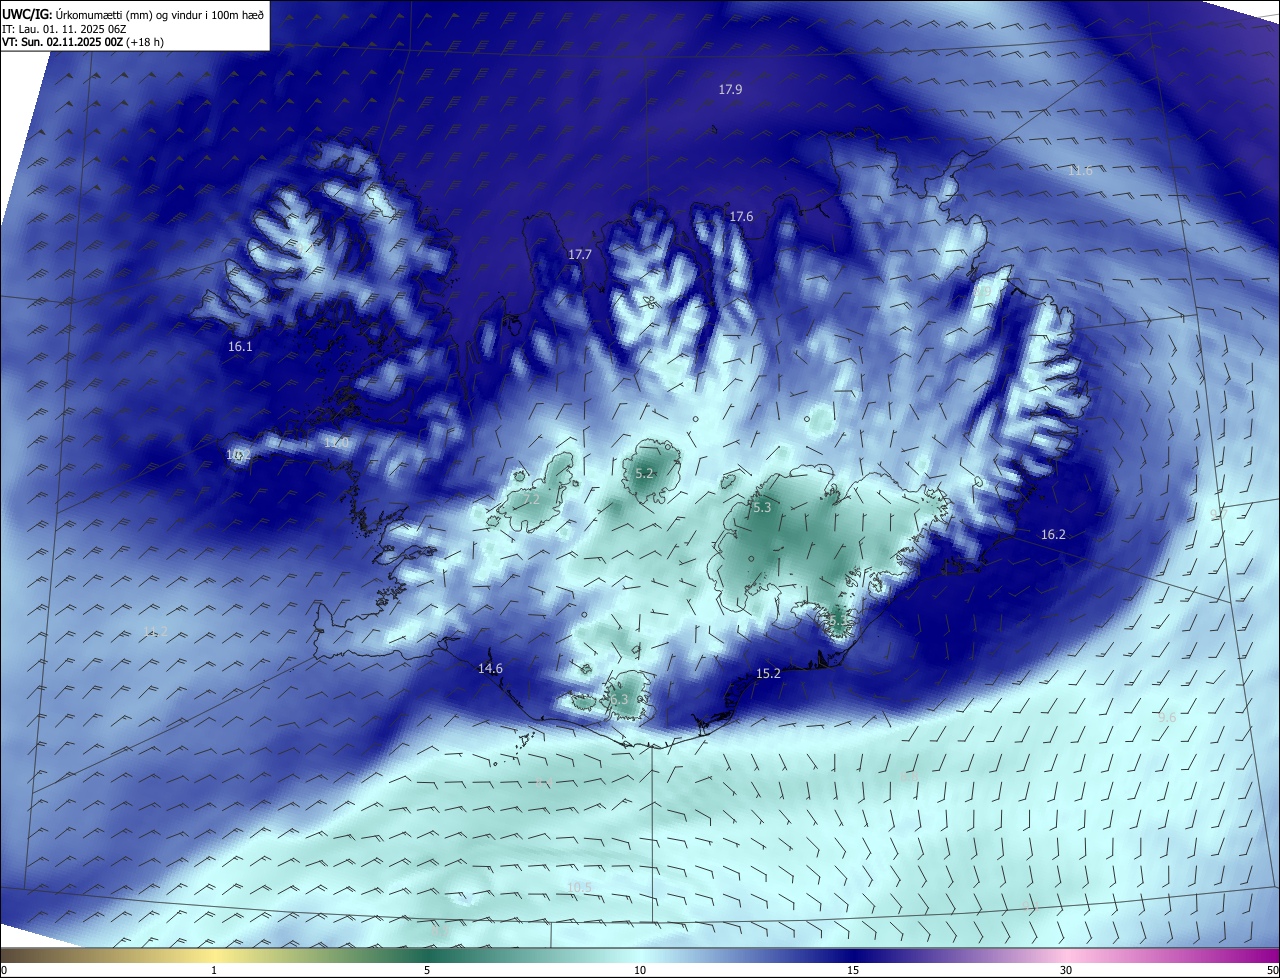Click the VT: Sun. 02.11.2025 00Z line
Viewport: 1280px width, 978px height.
pyautogui.click(x=85, y=43)
